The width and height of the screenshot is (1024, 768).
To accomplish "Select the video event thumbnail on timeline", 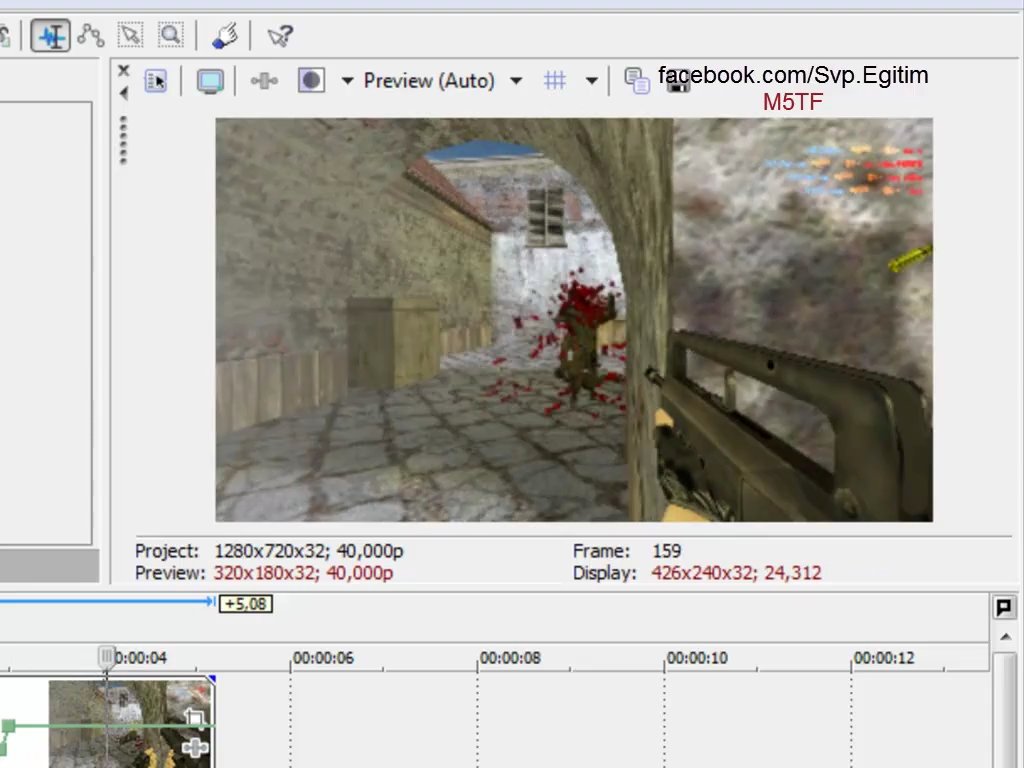I will pyautogui.click(x=131, y=724).
